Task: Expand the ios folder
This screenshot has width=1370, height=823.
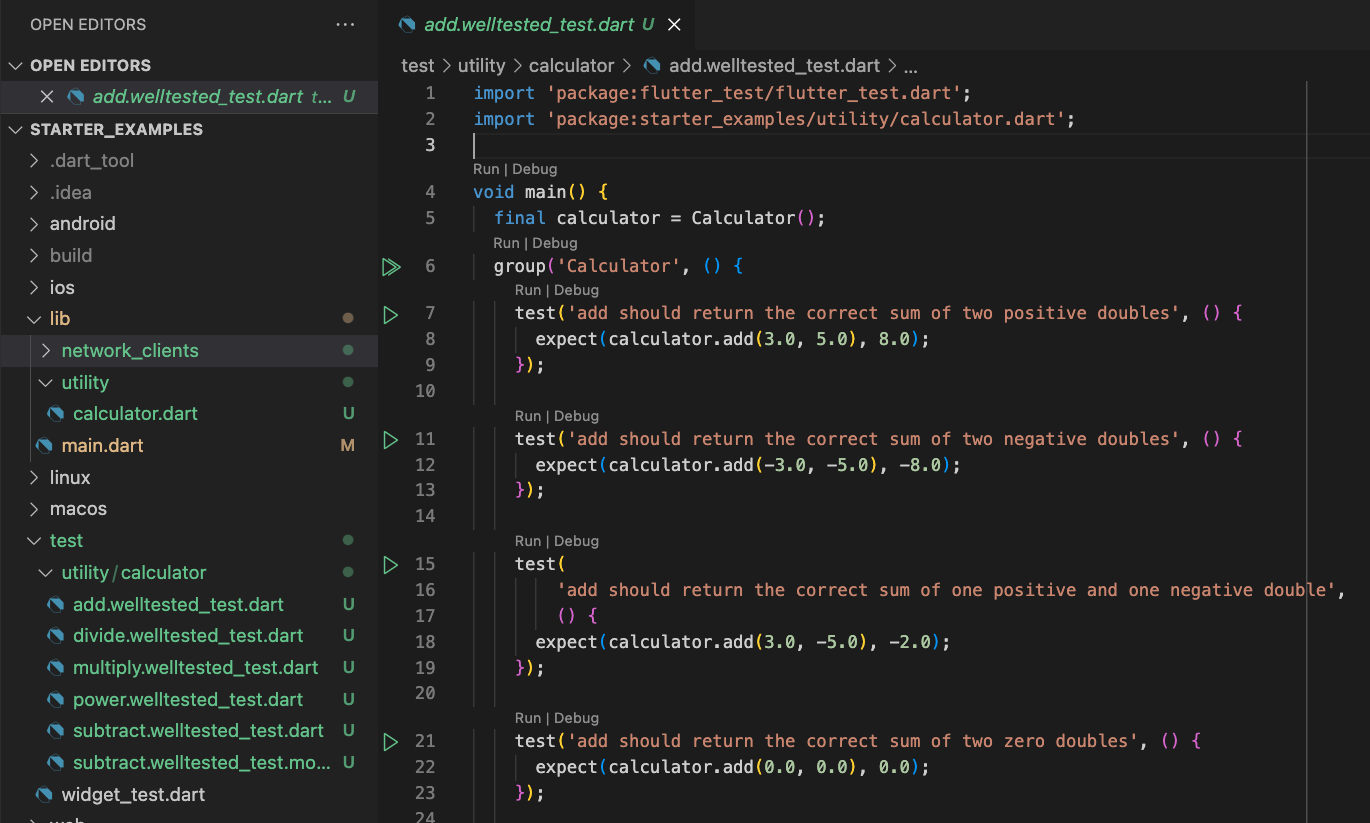Action: tap(35, 288)
